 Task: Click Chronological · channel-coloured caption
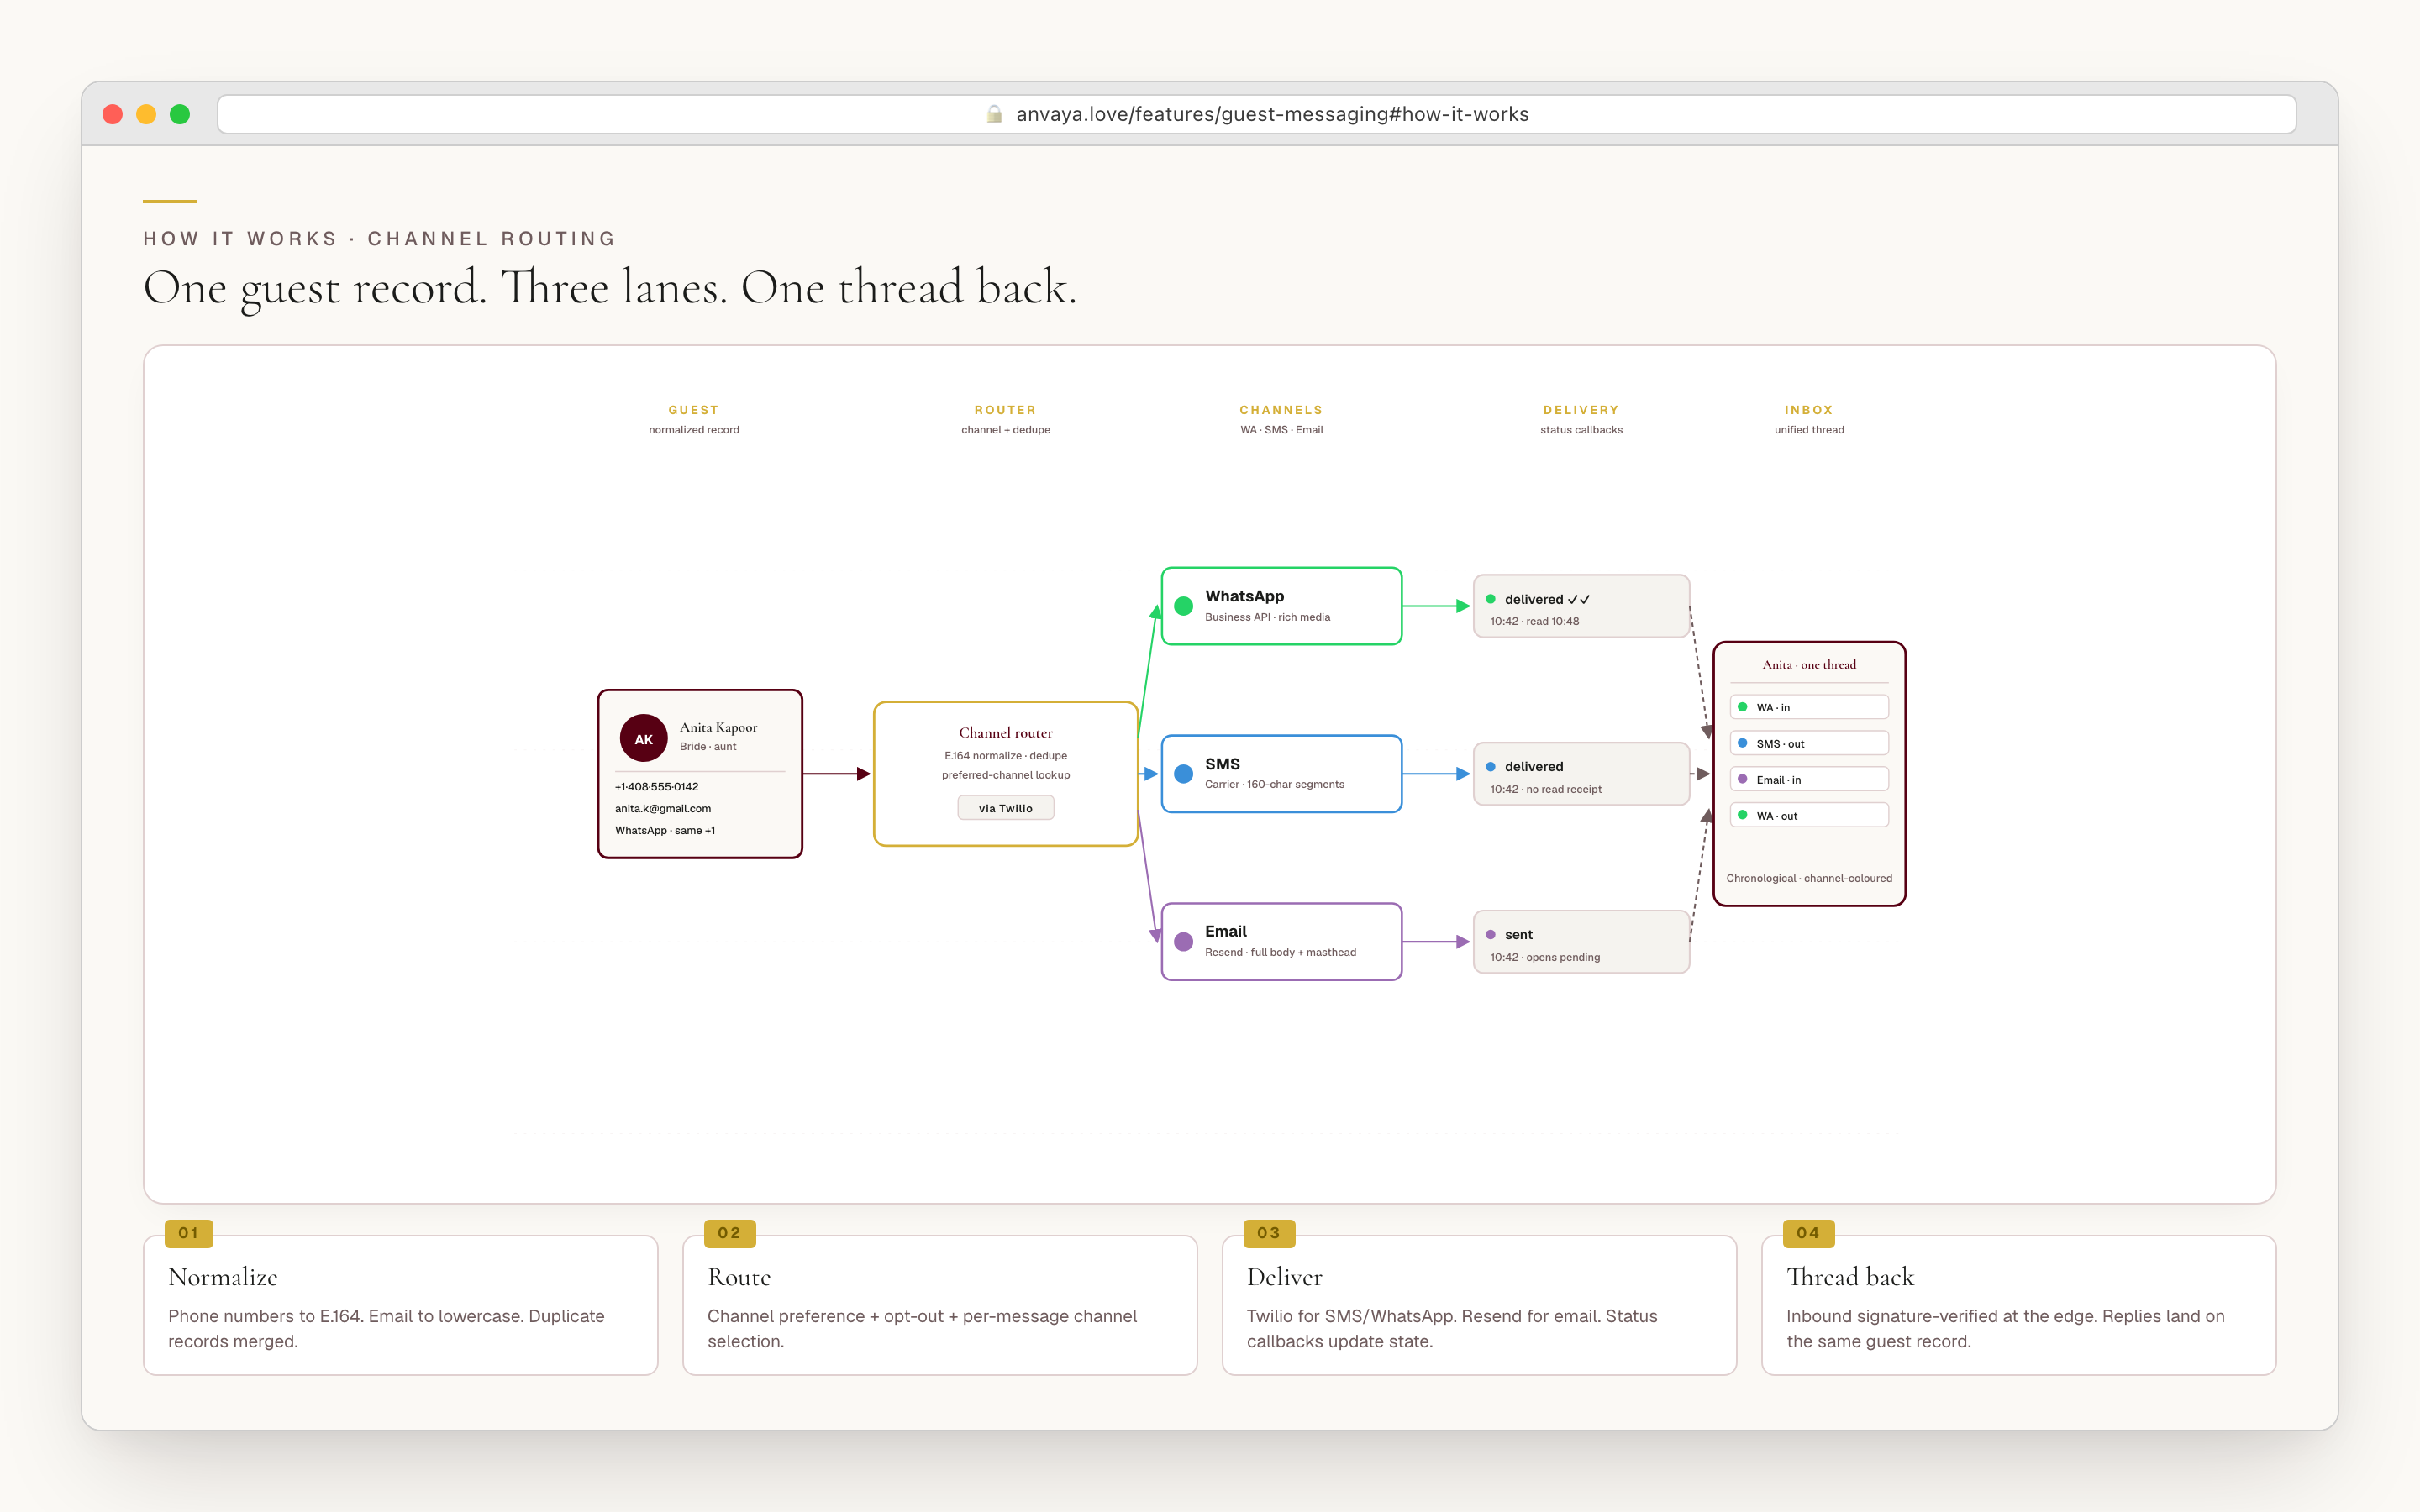1809,878
